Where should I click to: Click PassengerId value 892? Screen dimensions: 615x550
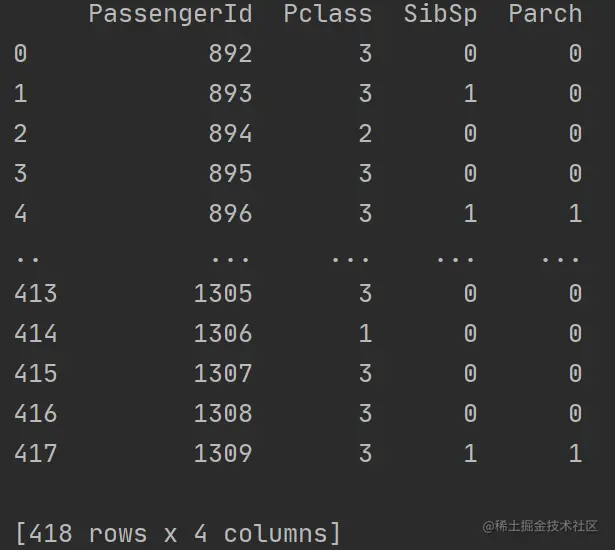coord(230,54)
